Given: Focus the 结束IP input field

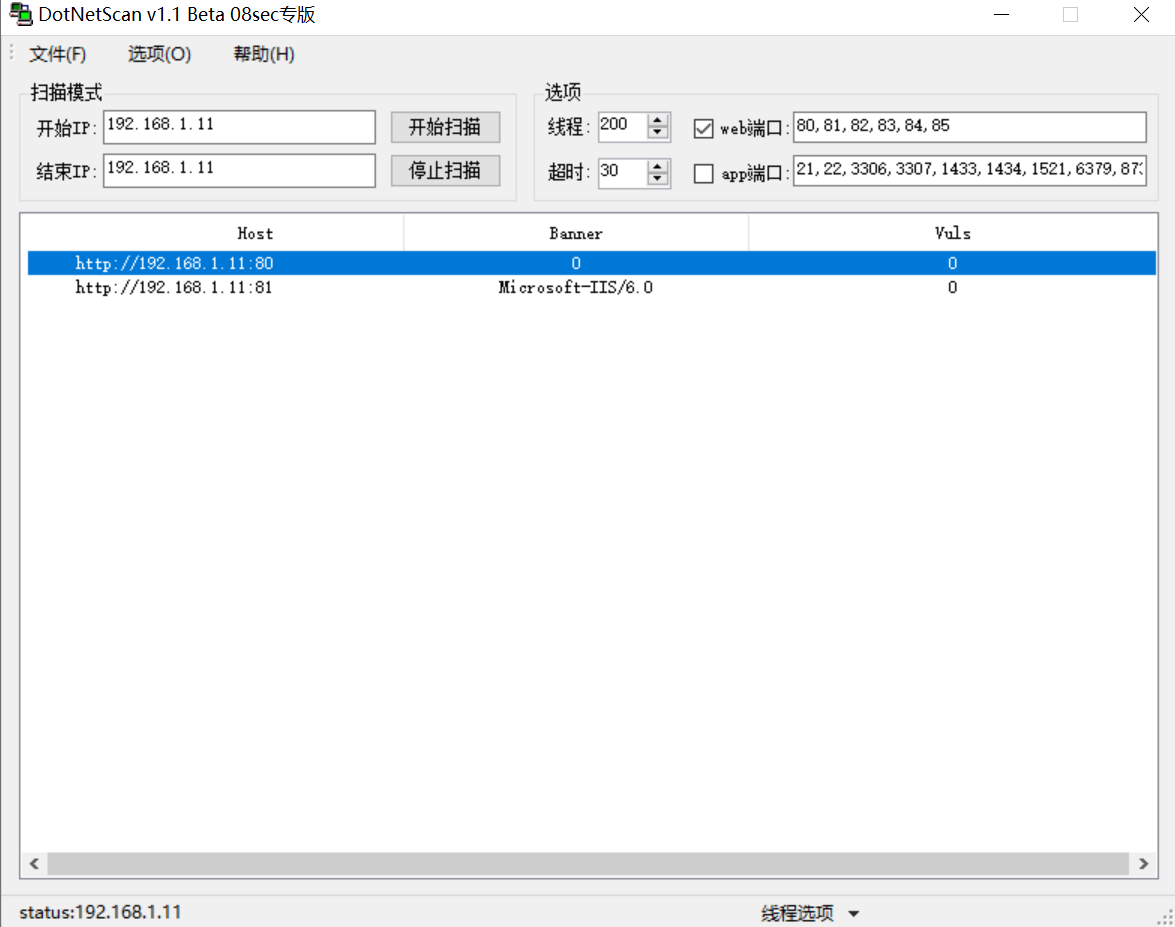Looking at the screenshot, I should (239, 170).
